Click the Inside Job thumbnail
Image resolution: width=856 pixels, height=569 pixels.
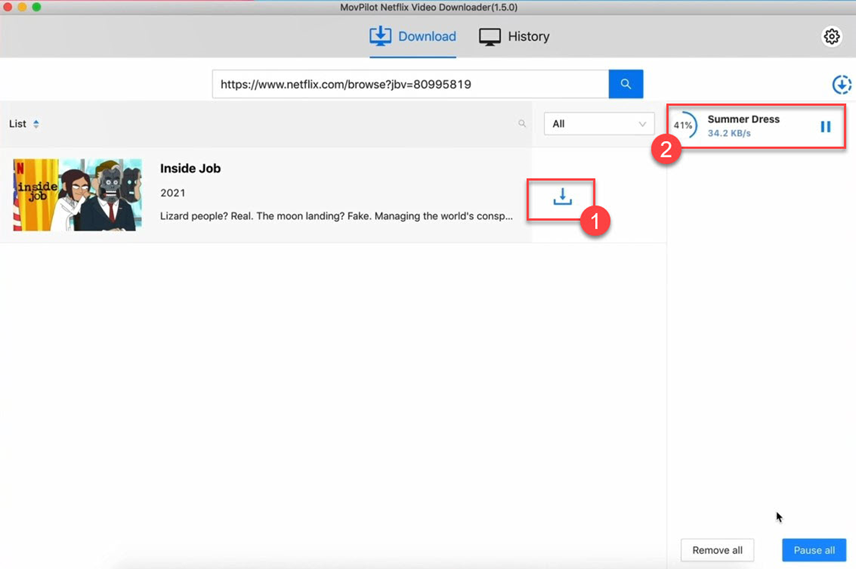78,195
